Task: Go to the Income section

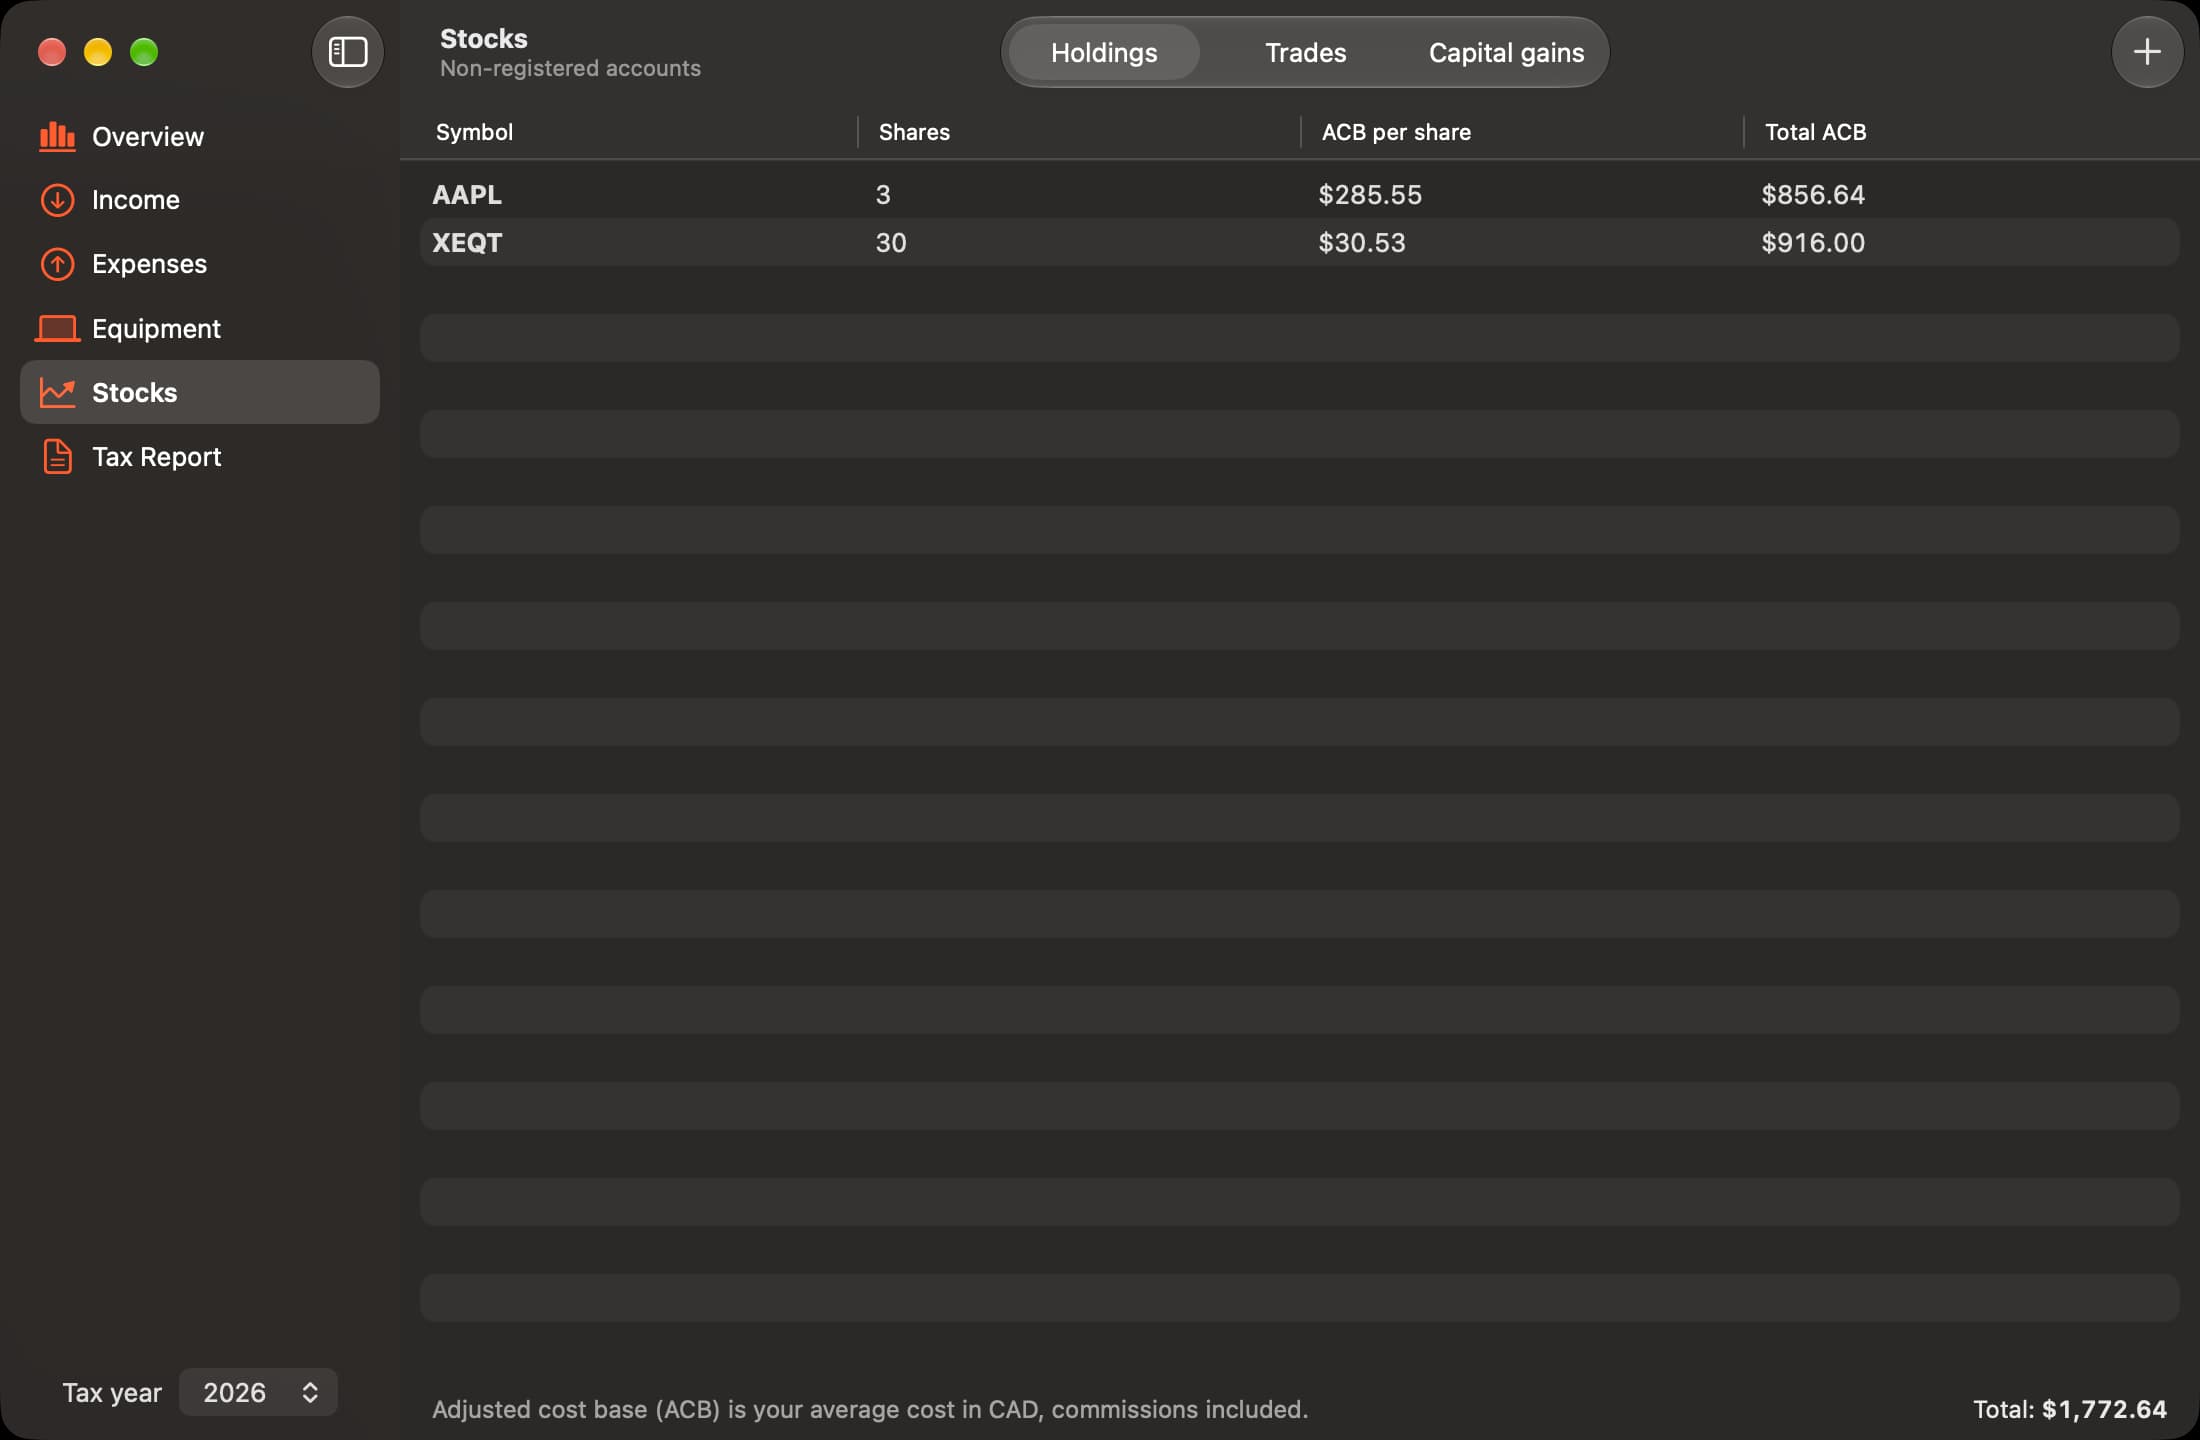Action: pyautogui.click(x=200, y=200)
